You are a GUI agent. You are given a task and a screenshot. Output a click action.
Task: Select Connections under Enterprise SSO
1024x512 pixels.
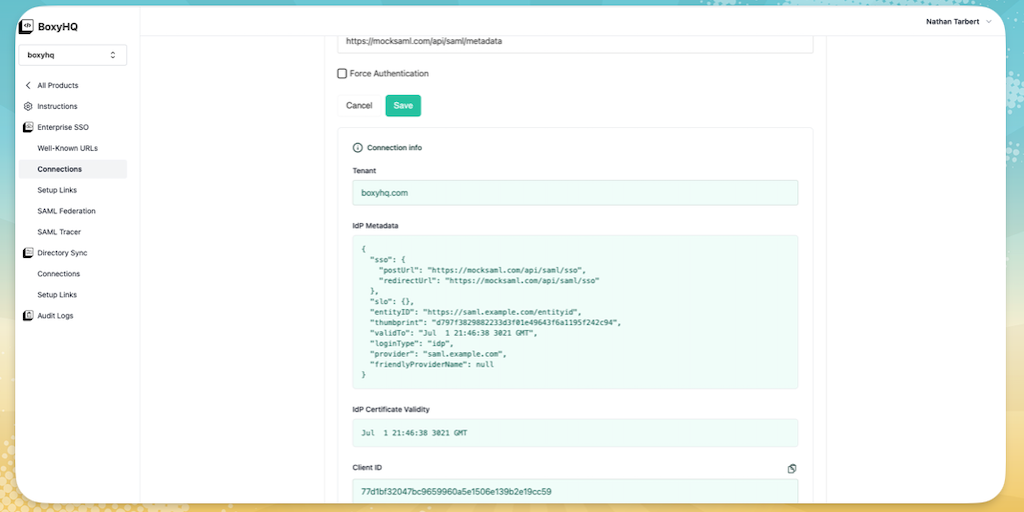pos(60,169)
